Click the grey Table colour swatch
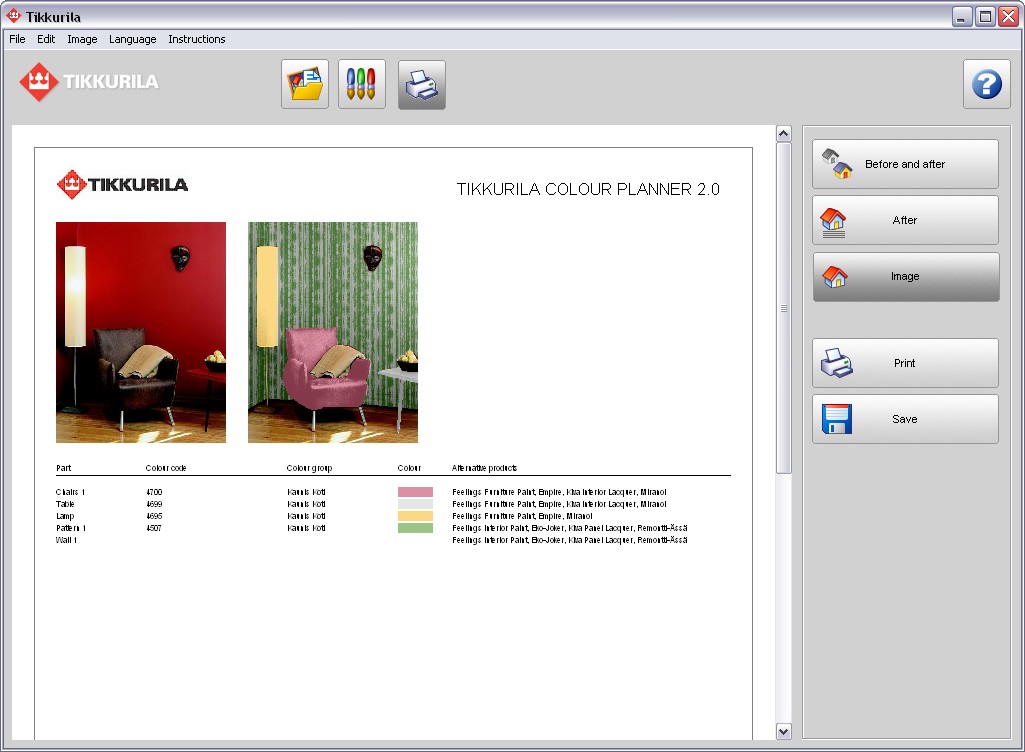 (415, 504)
